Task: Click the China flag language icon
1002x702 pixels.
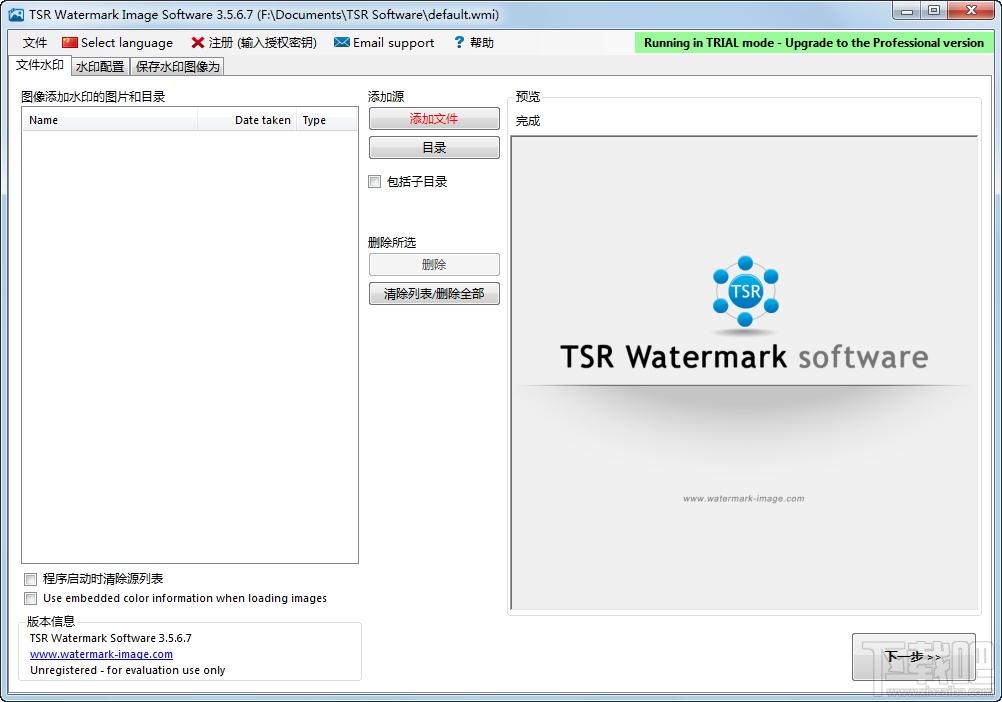Action: (70, 43)
